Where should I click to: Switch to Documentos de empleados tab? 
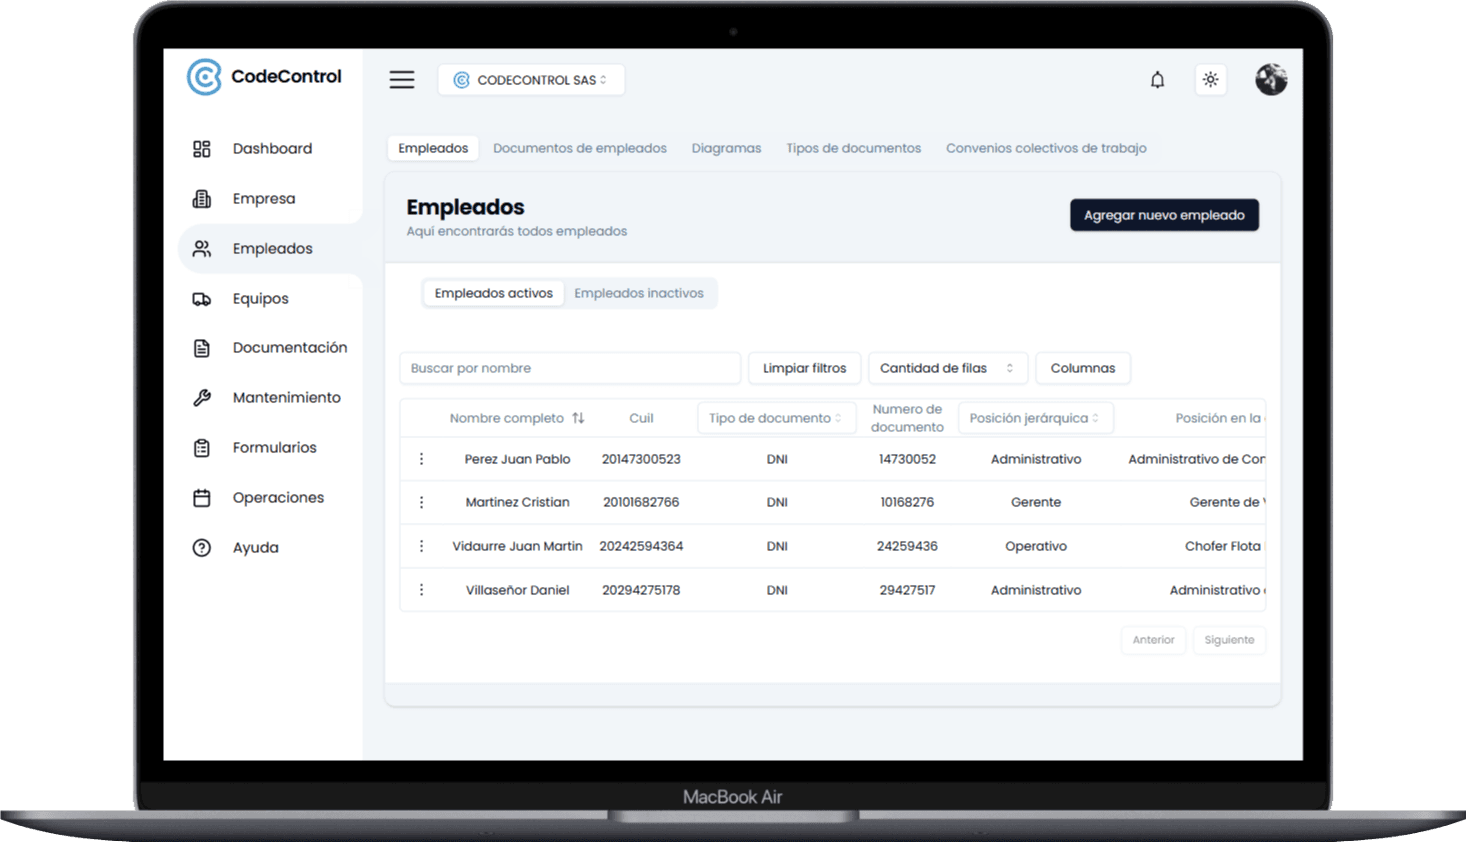point(579,148)
